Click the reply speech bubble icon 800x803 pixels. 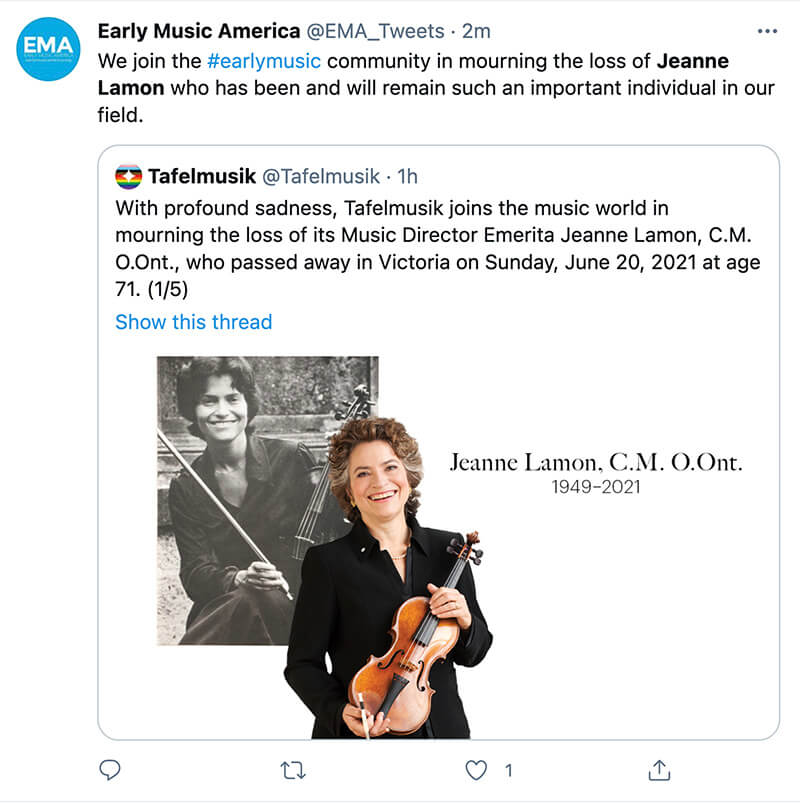pos(111,769)
